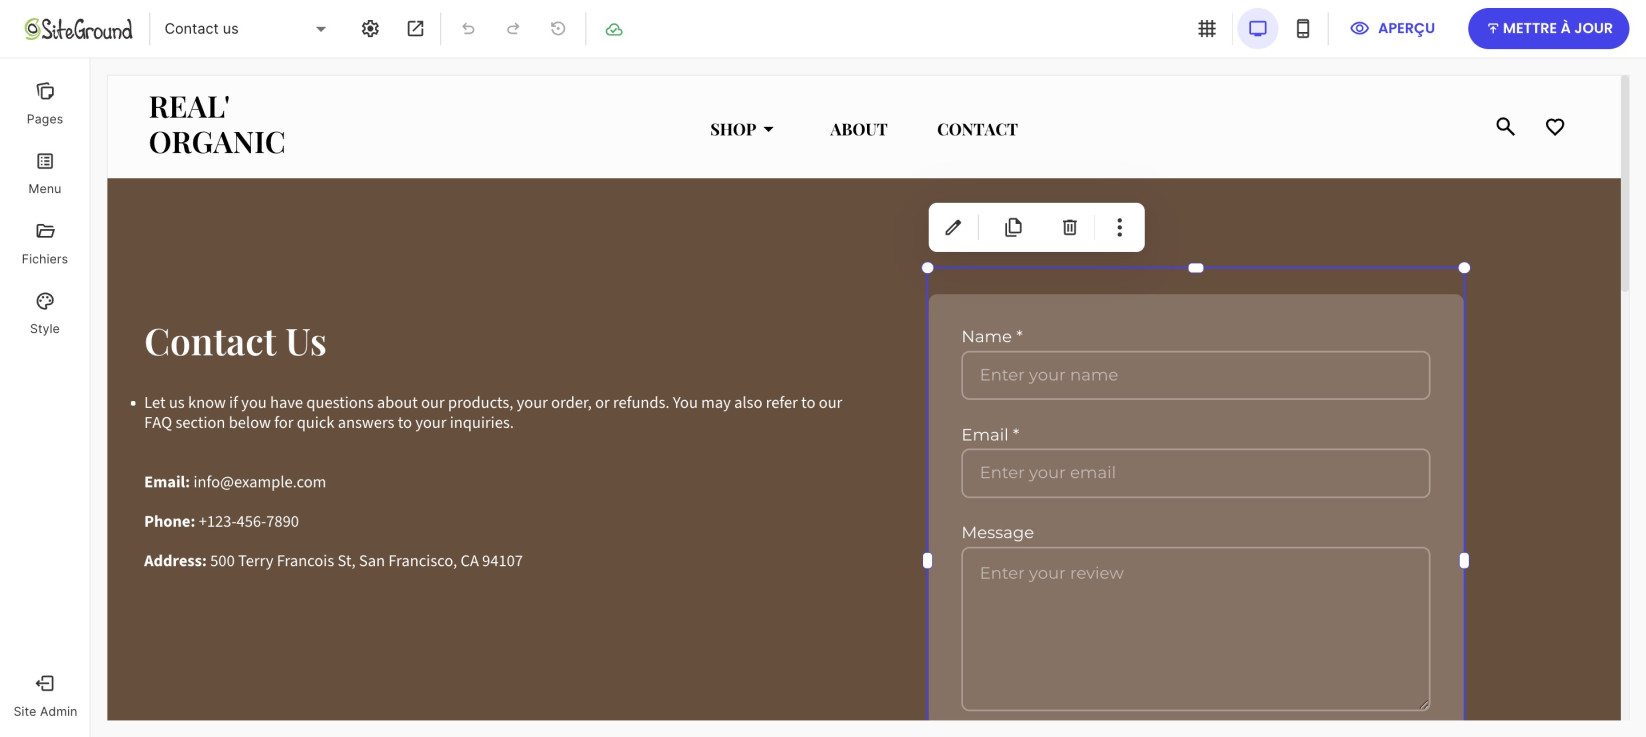Image resolution: width=1646 pixels, height=737 pixels.
Task: Click the redo arrow
Action: coord(513,29)
